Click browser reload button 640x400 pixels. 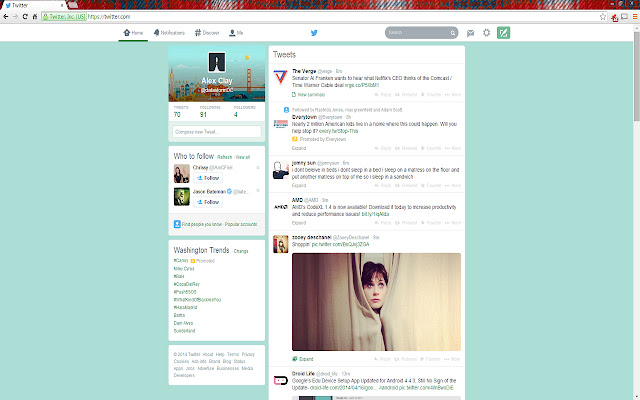pyautogui.click(x=25, y=17)
